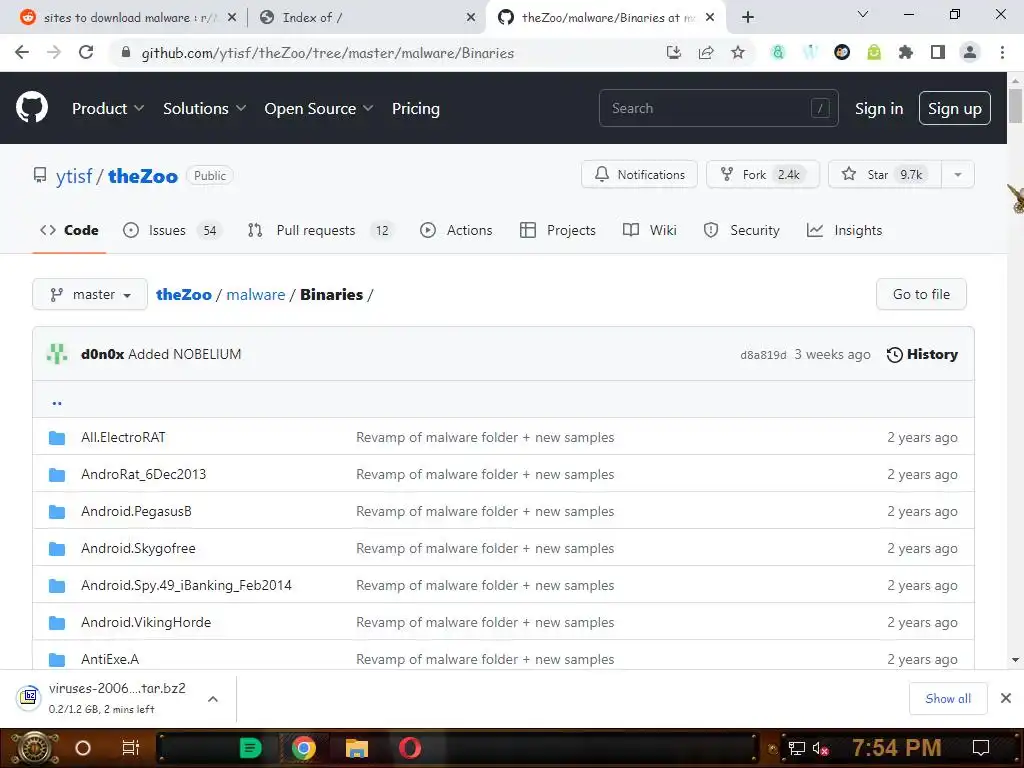Open Task View on the taskbar
This screenshot has height=768, width=1024.
pyautogui.click(x=131, y=748)
